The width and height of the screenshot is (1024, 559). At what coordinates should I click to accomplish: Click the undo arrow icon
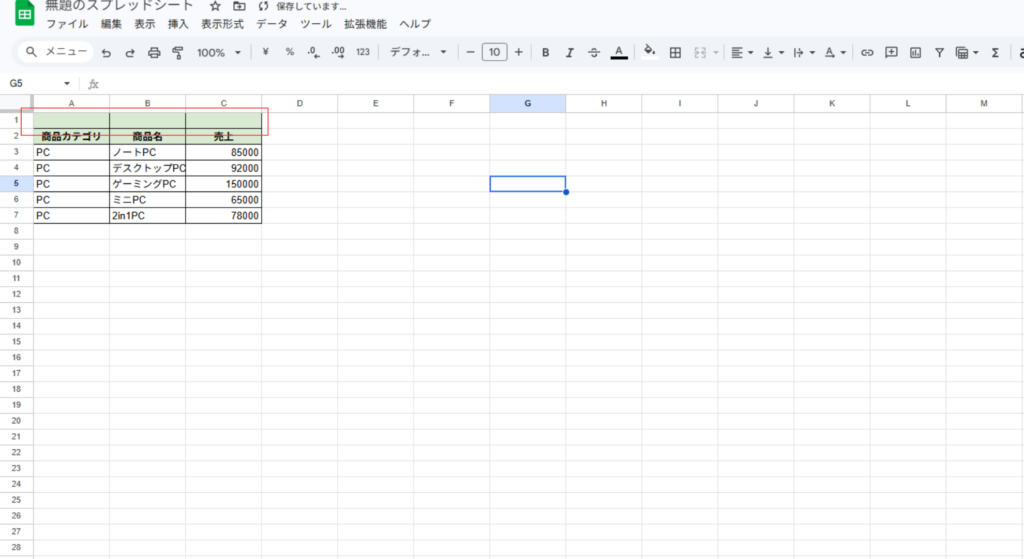[x=105, y=52]
